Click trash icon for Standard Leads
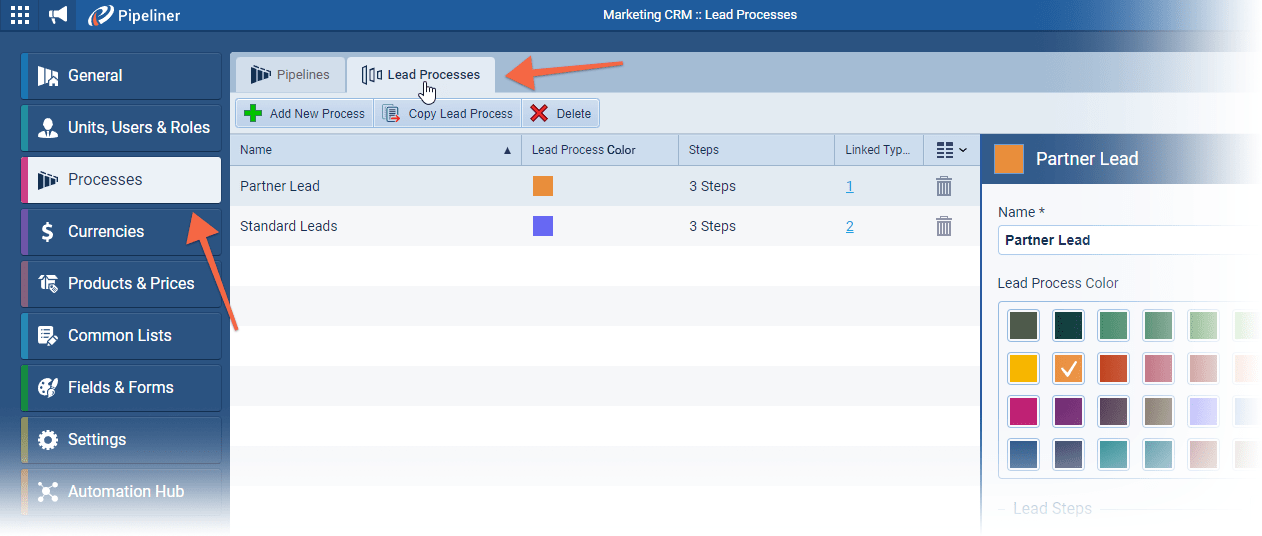This screenshot has width=1262, height=536. tap(943, 226)
